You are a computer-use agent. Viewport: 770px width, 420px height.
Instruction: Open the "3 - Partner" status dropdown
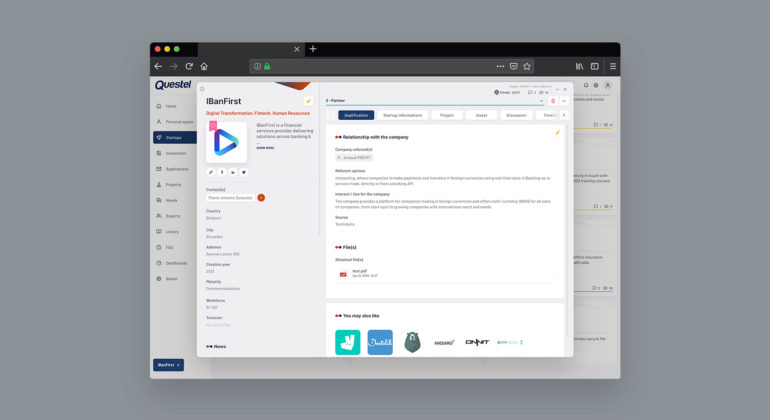435,101
